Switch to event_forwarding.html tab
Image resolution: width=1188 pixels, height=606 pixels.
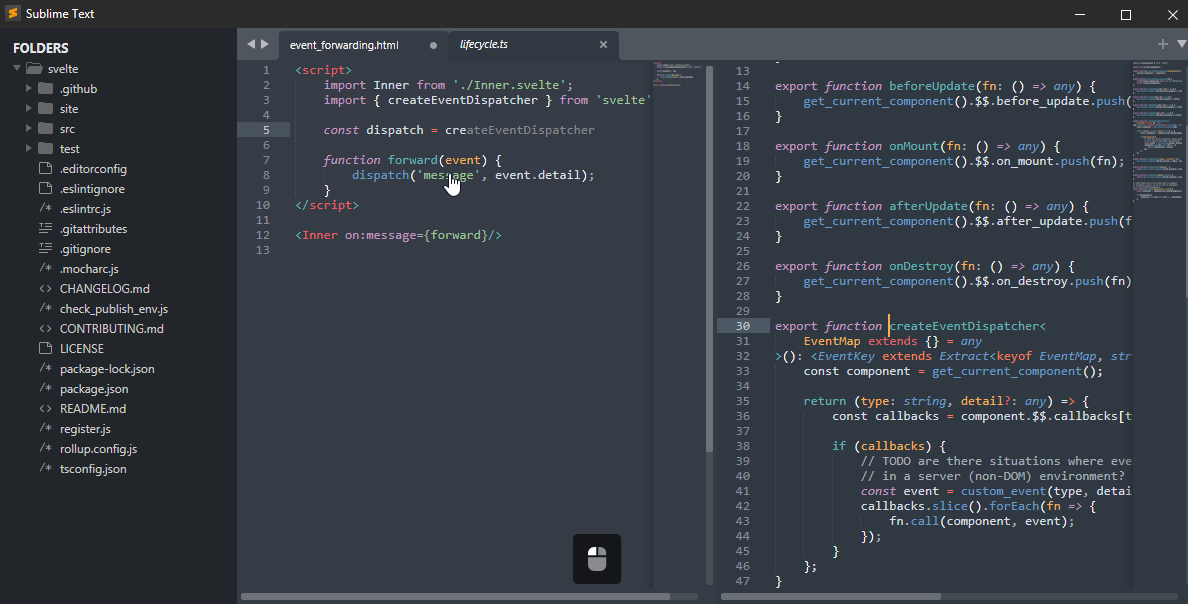tap(364, 45)
